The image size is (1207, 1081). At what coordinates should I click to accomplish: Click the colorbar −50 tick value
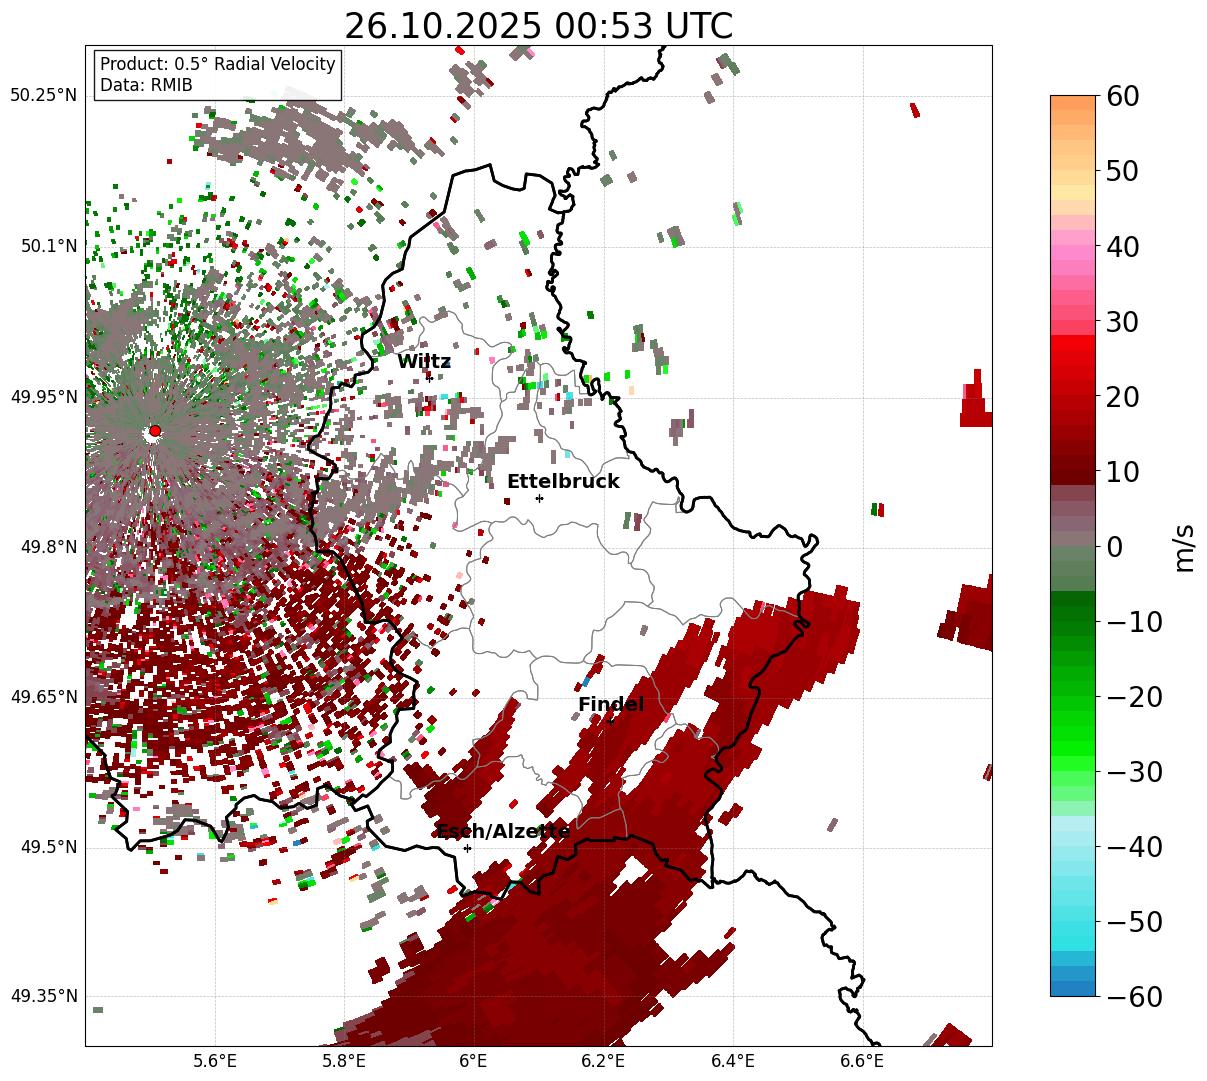pos(1134,922)
